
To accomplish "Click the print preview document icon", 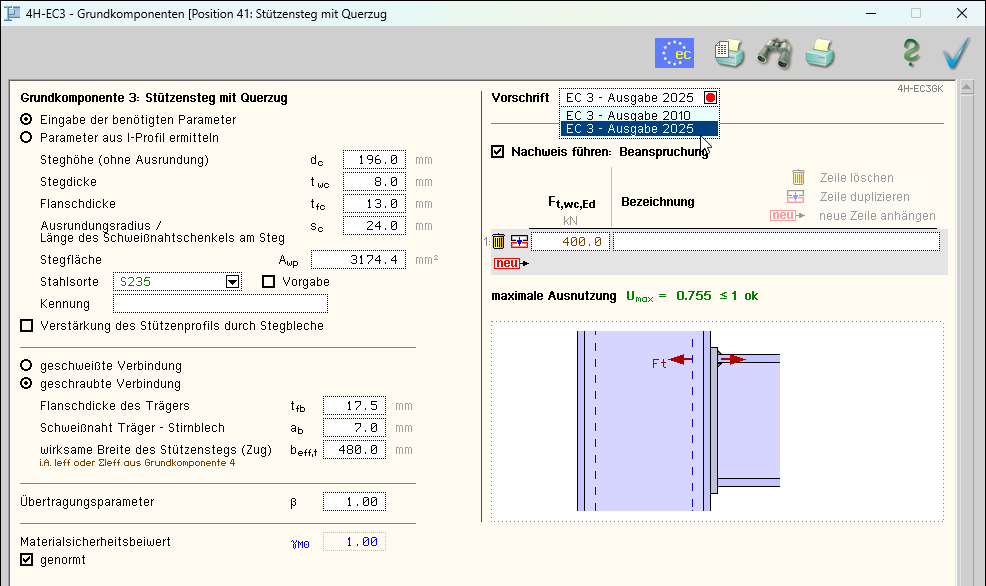I will [x=729, y=53].
